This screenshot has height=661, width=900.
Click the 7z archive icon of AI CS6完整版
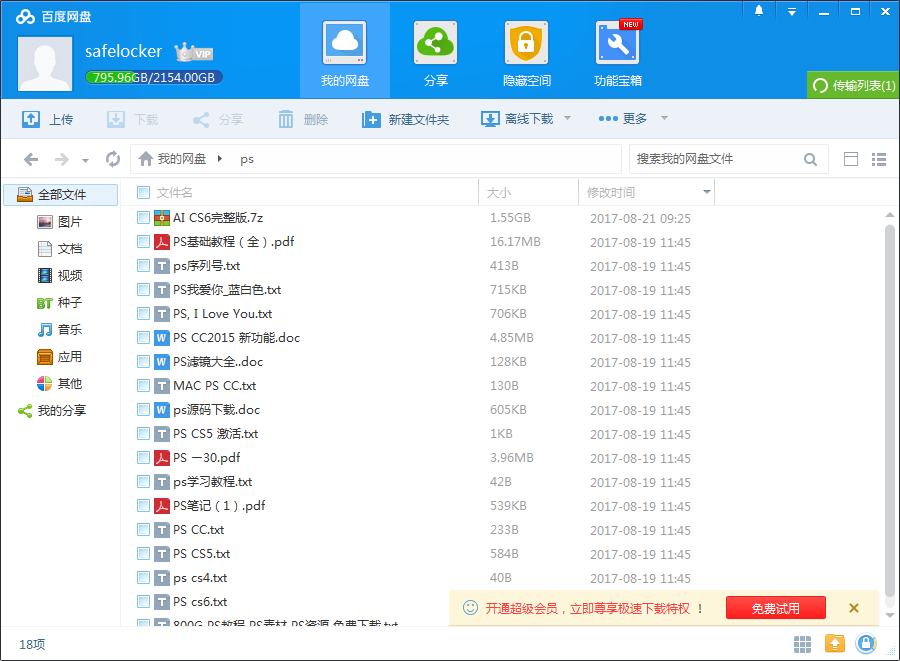[x=162, y=217]
